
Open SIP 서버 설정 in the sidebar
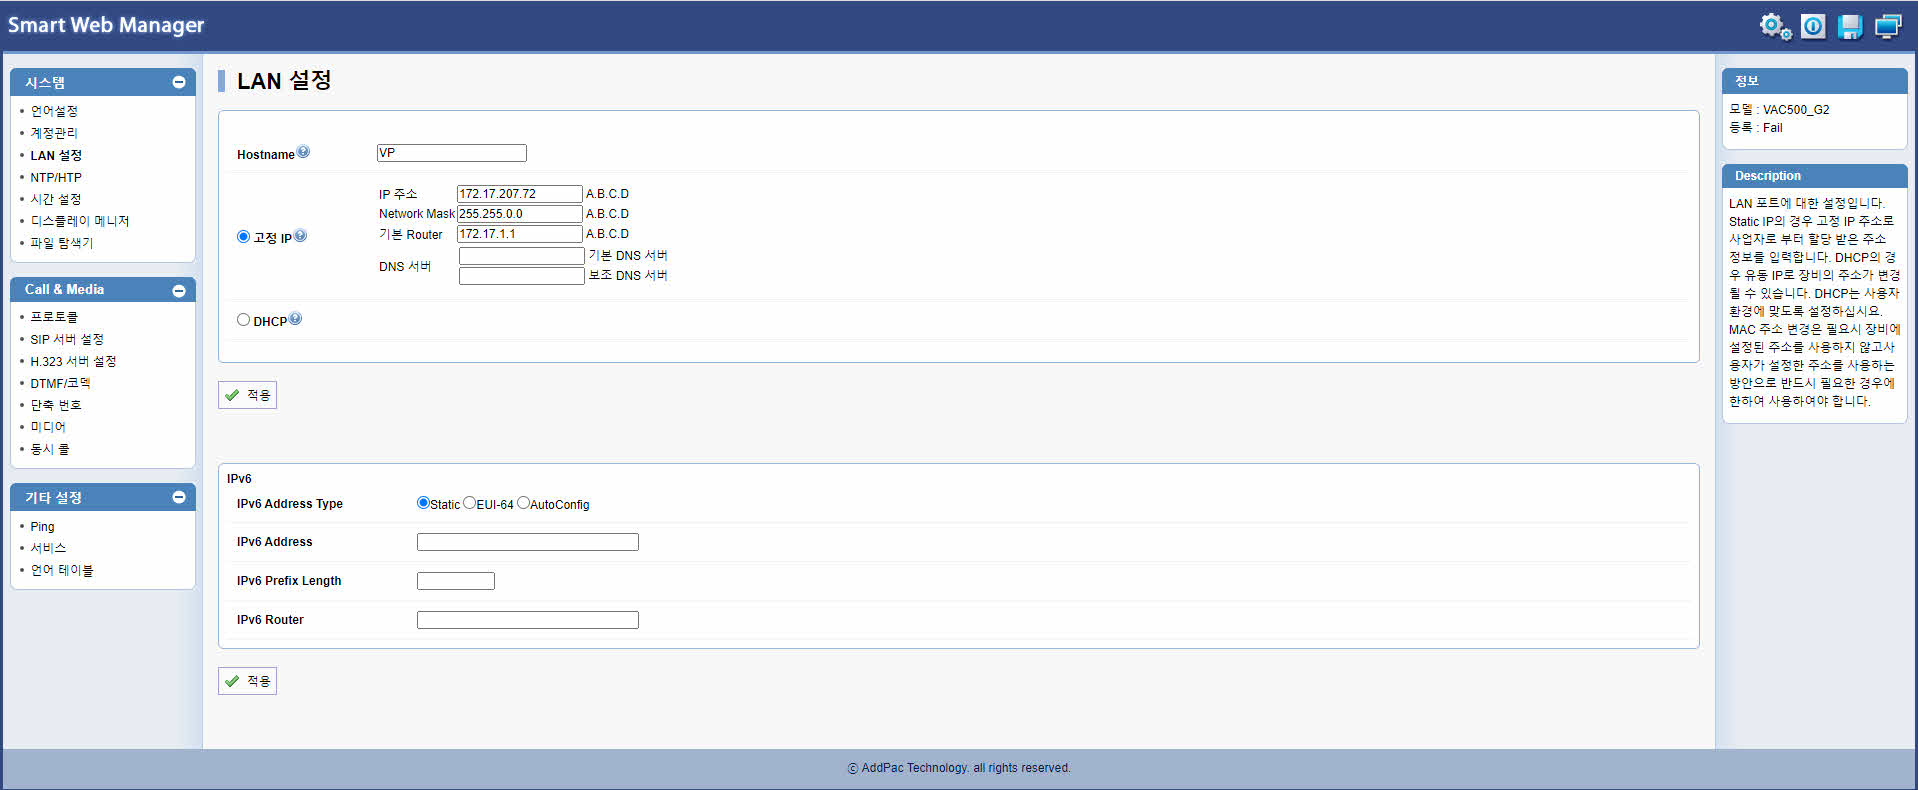67,339
